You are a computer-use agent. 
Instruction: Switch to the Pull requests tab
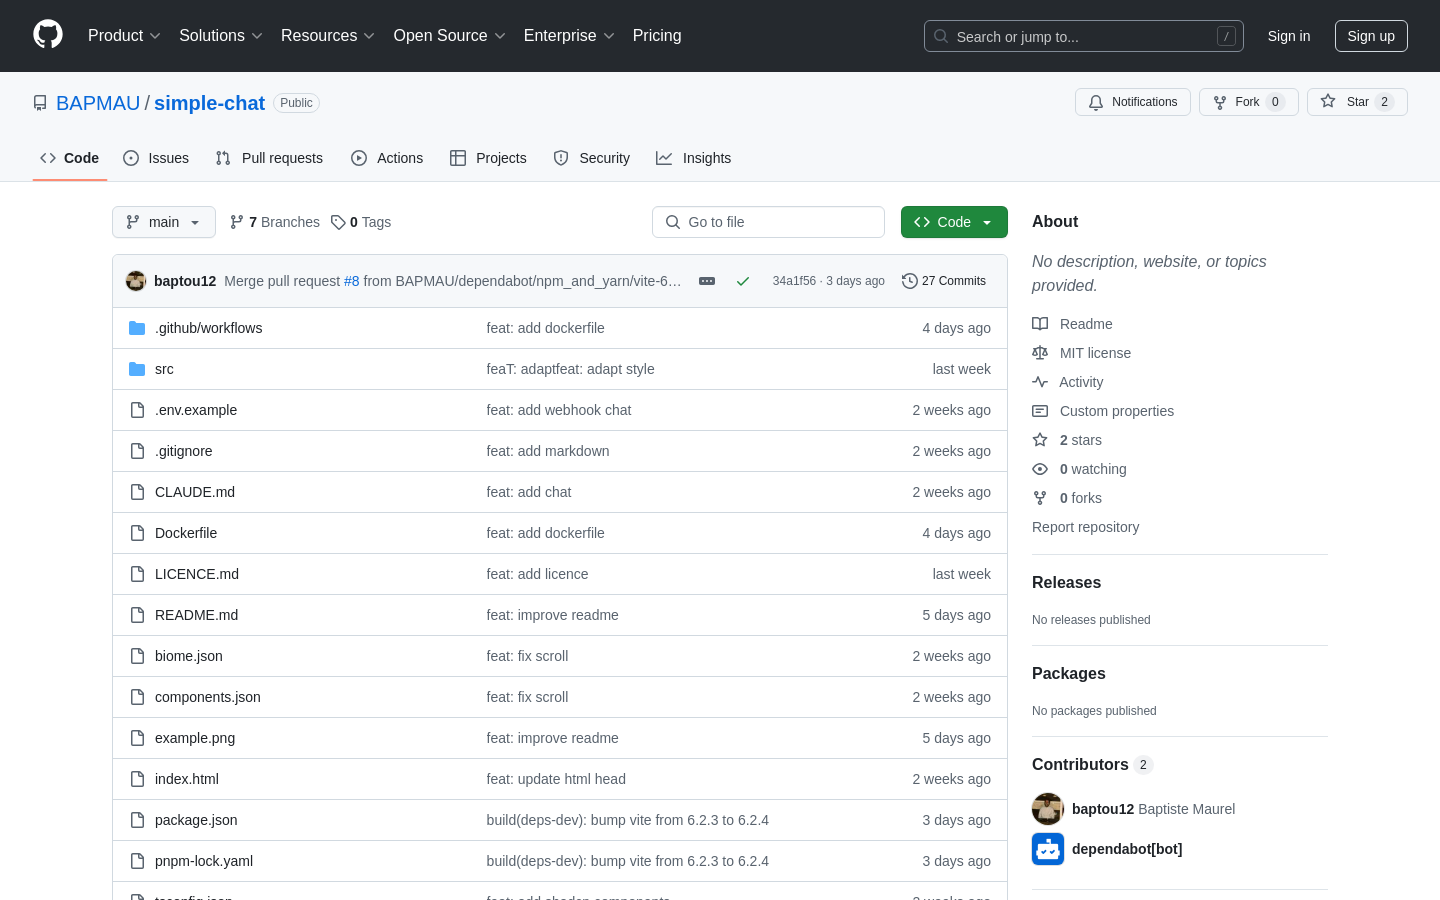coord(269,158)
